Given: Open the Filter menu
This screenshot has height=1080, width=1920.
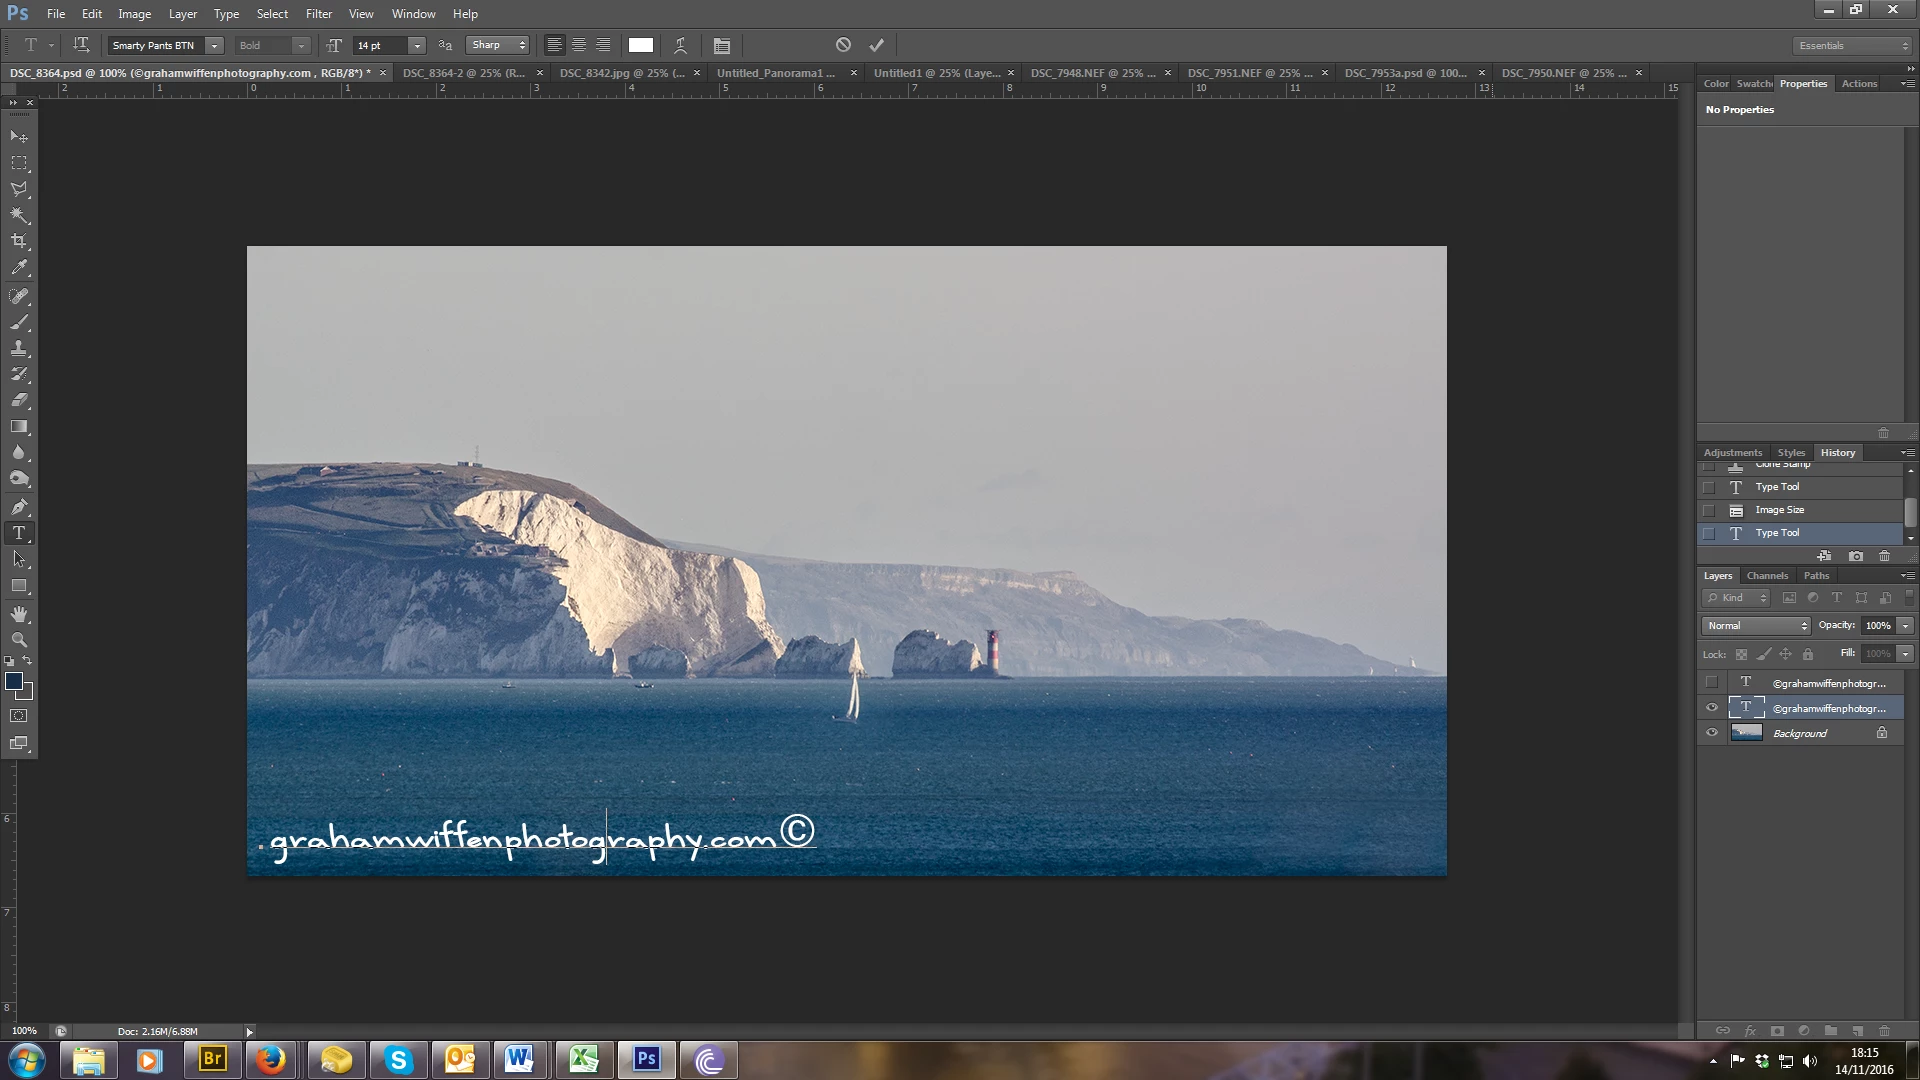Looking at the screenshot, I should tap(318, 14).
